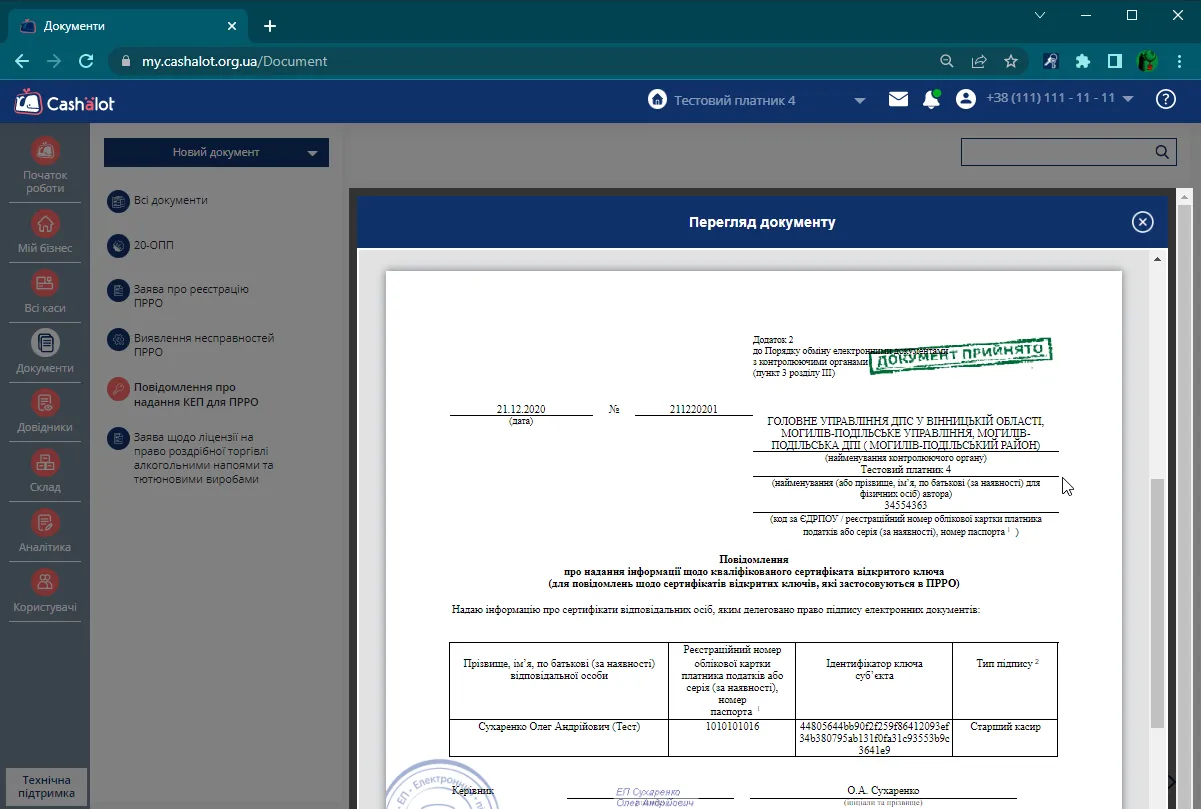
Task: Click the document search input field
Action: click(1056, 152)
